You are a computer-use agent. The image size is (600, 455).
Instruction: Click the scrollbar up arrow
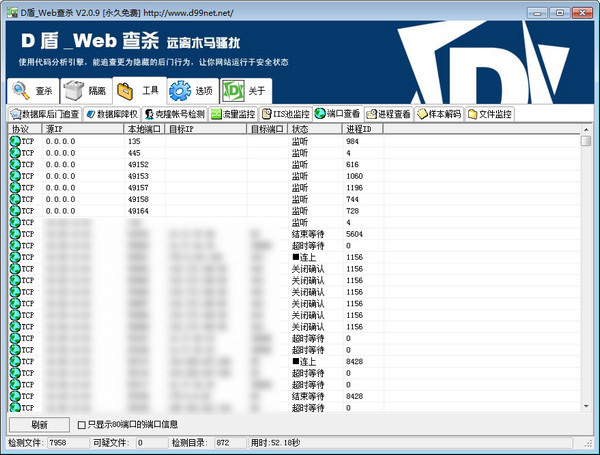tap(586, 129)
